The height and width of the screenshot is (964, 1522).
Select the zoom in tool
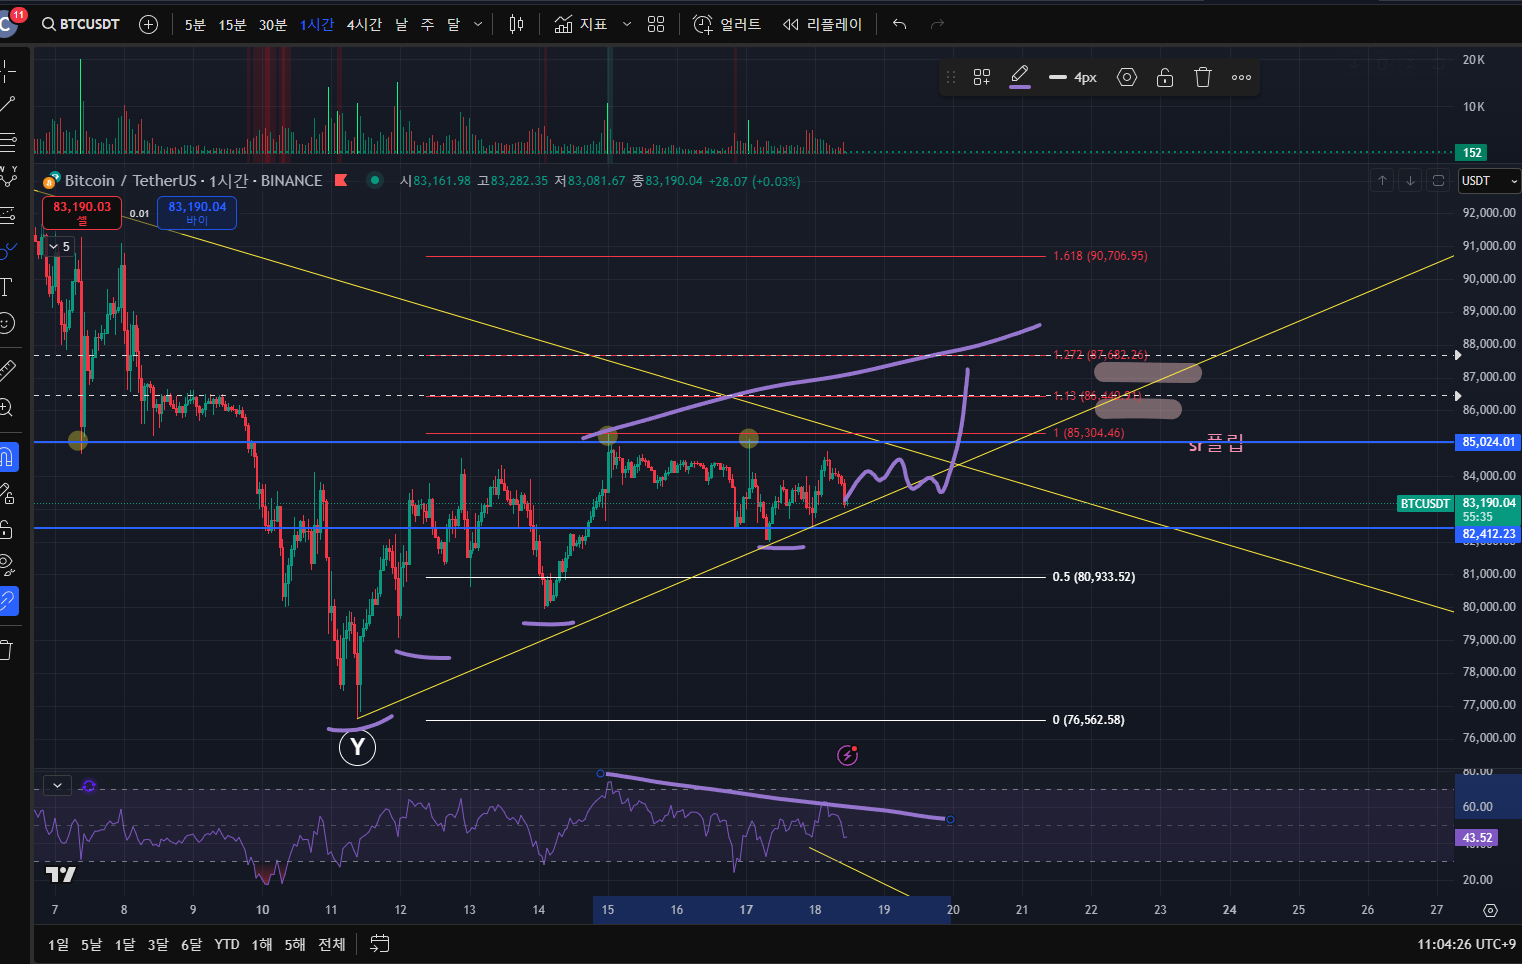click(8, 407)
